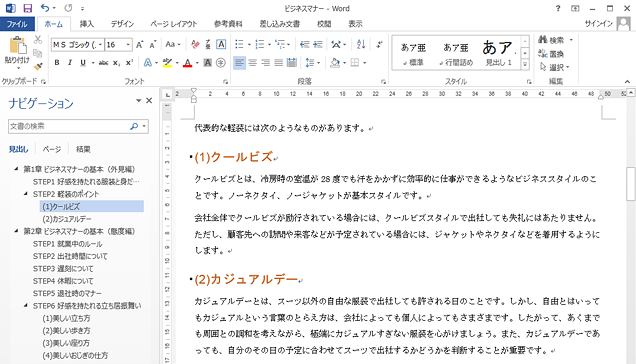Undo the last action
This screenshot has height=364, width=636.
[45, 8]
